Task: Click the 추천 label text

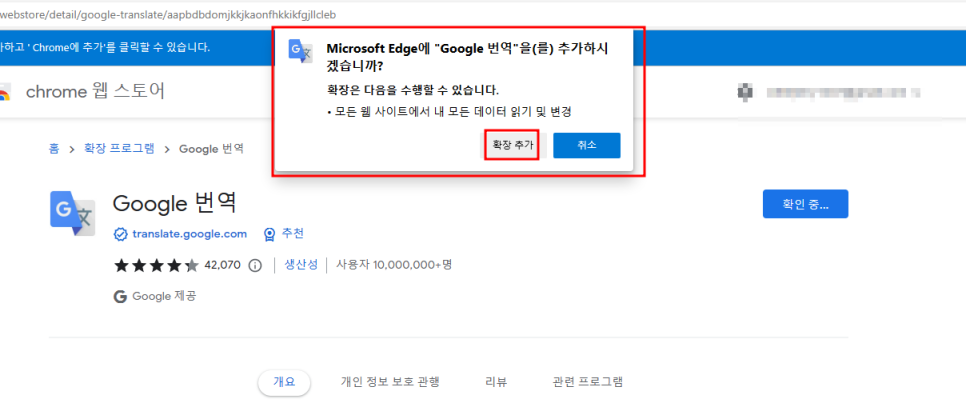Action: 293,234
